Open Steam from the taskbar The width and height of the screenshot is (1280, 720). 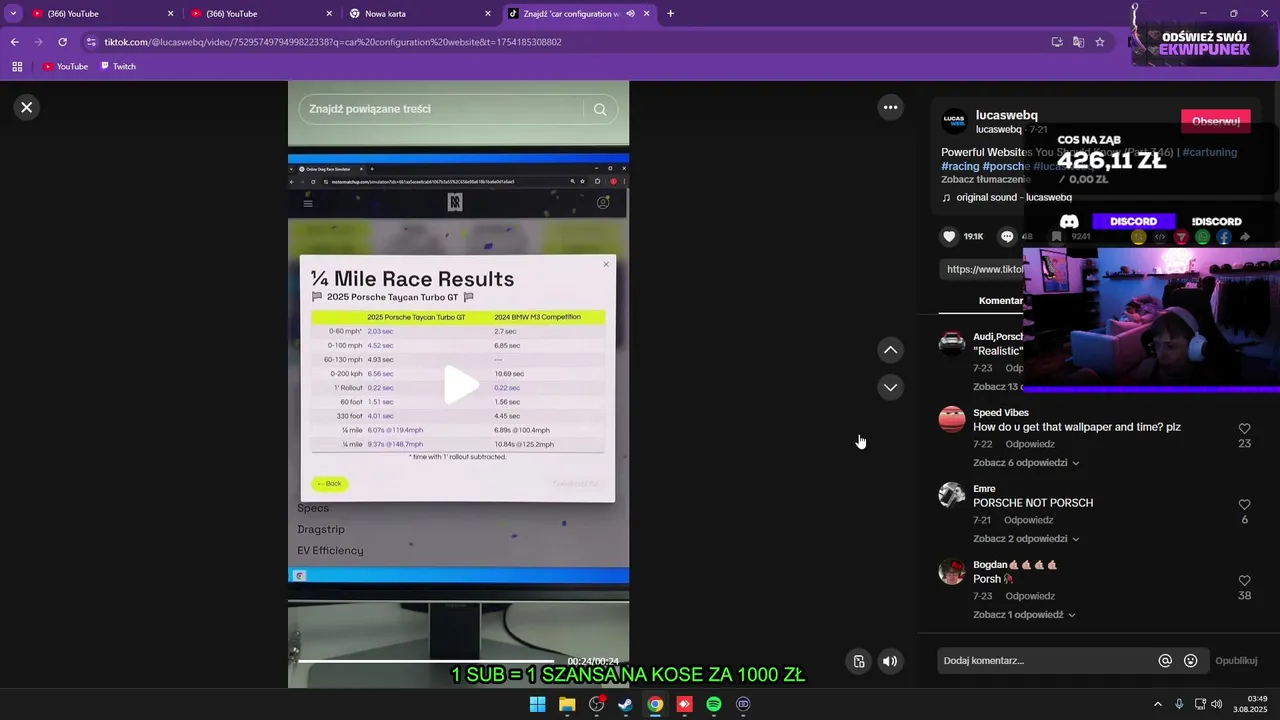(625, 704)
